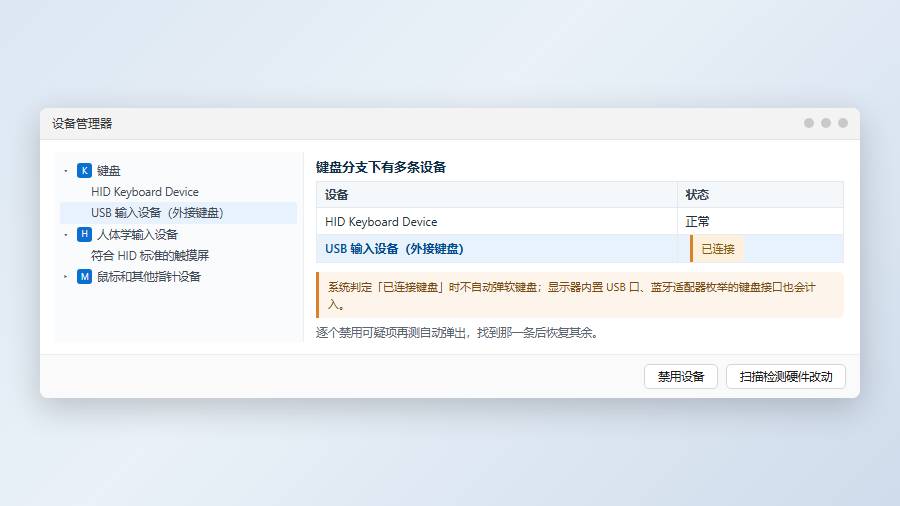Click the blue K keyboard category icon
The height and width of the screenshot is (506, 900).
click(84, 170)
